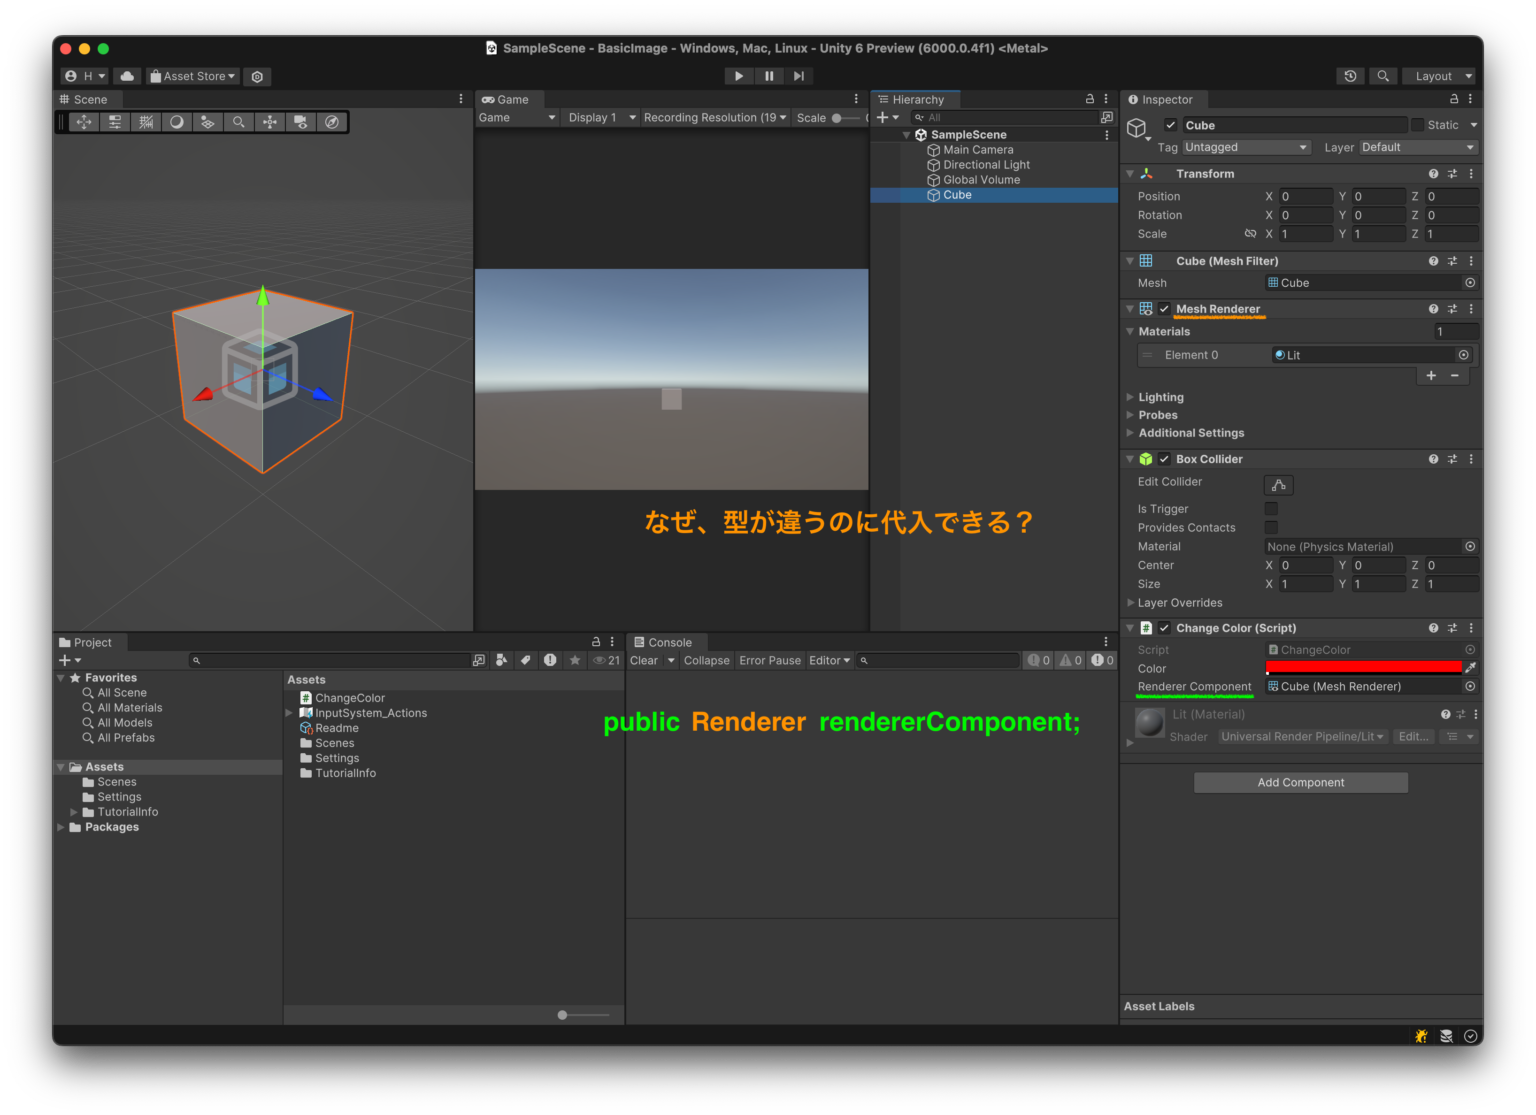
Task: Expand the Lighting section in the Inspector
Action: pos(1130,397)
